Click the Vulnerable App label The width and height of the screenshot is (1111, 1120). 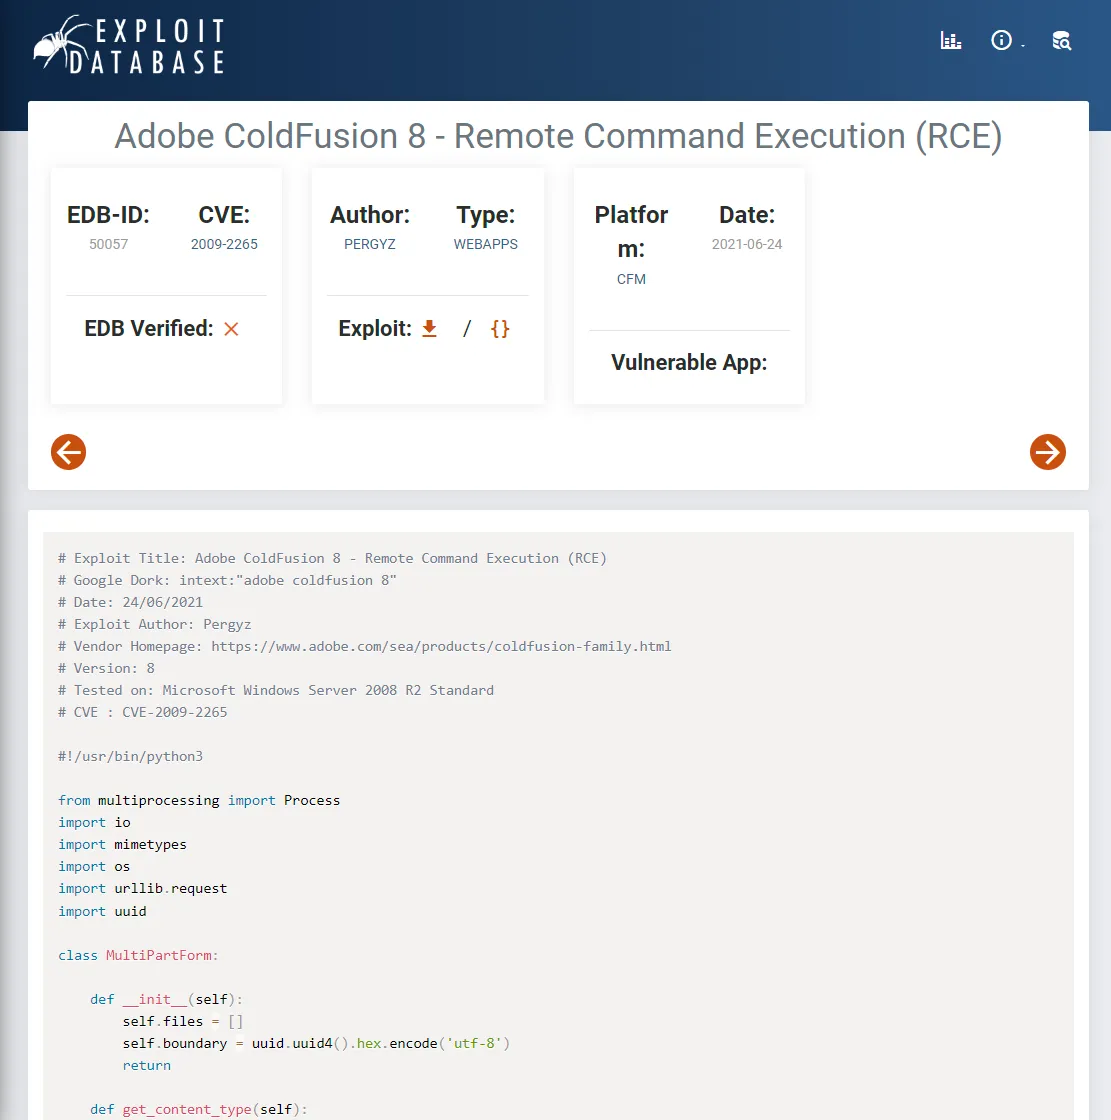(689, 362)
